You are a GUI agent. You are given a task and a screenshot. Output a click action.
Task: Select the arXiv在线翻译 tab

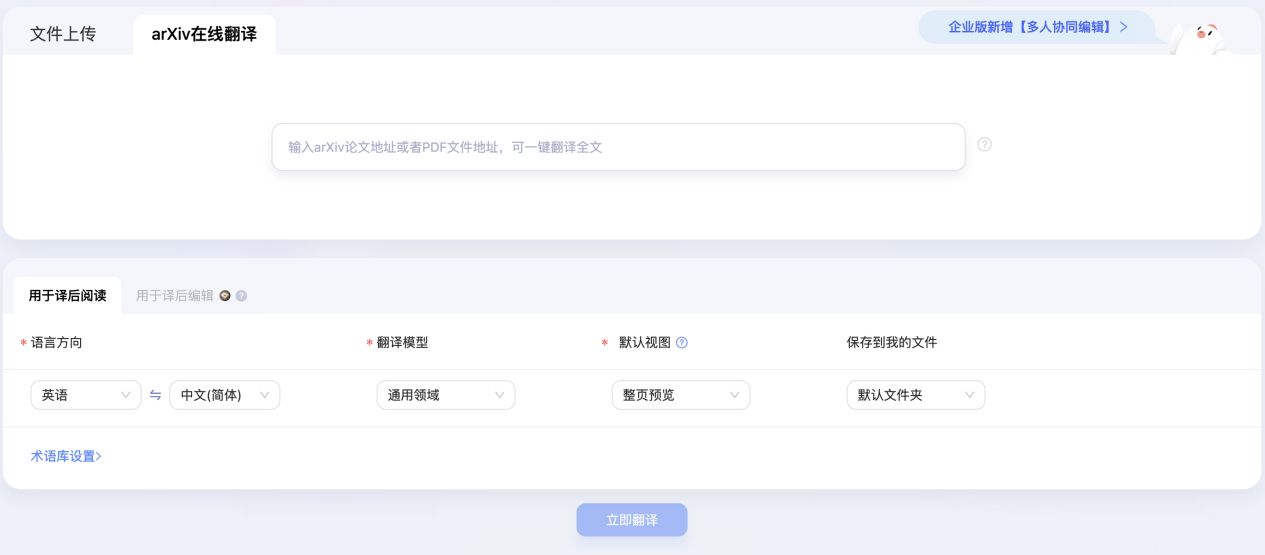pos(204,34)
